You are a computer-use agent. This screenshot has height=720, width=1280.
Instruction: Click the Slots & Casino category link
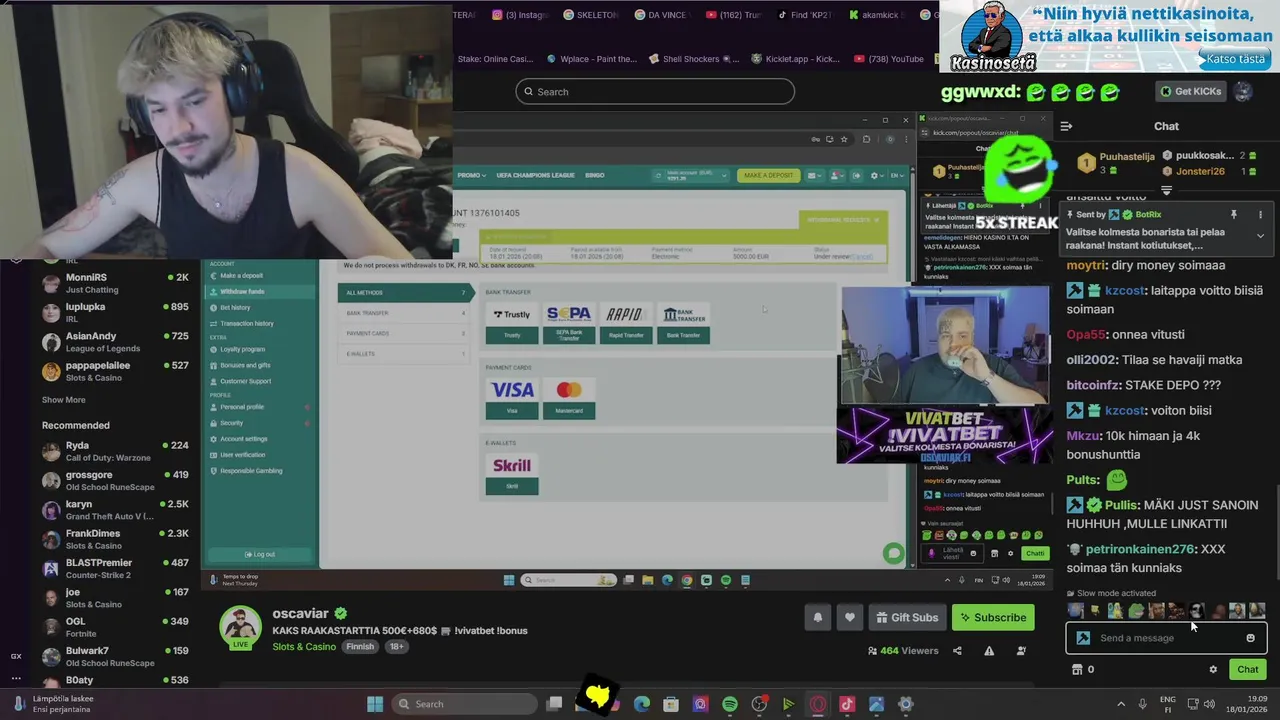[304, 647]
